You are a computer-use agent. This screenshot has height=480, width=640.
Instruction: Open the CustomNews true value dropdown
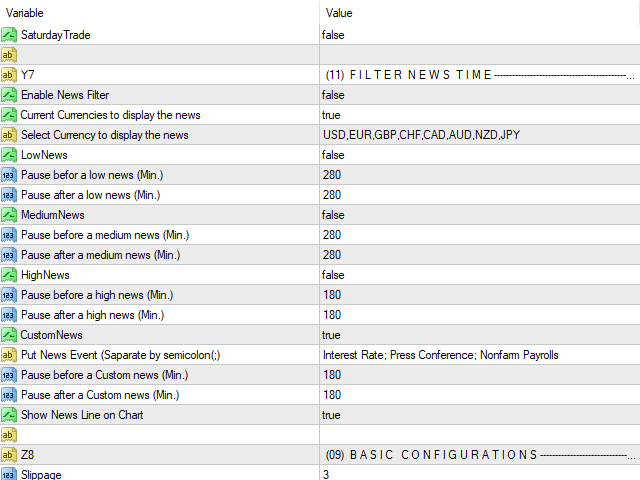pos(480,335)
